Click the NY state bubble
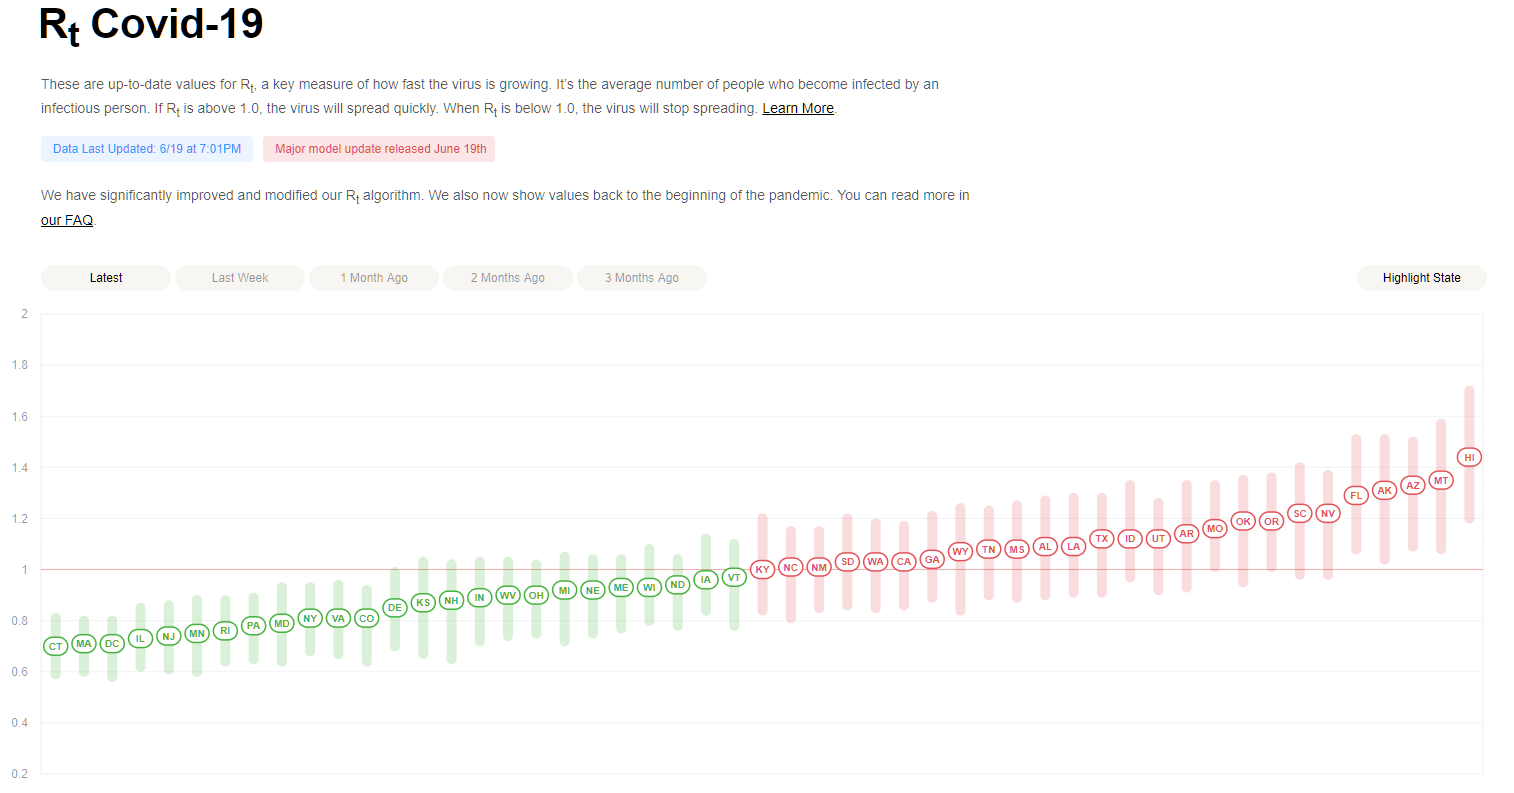1514x793 pixels. [310, 618]
